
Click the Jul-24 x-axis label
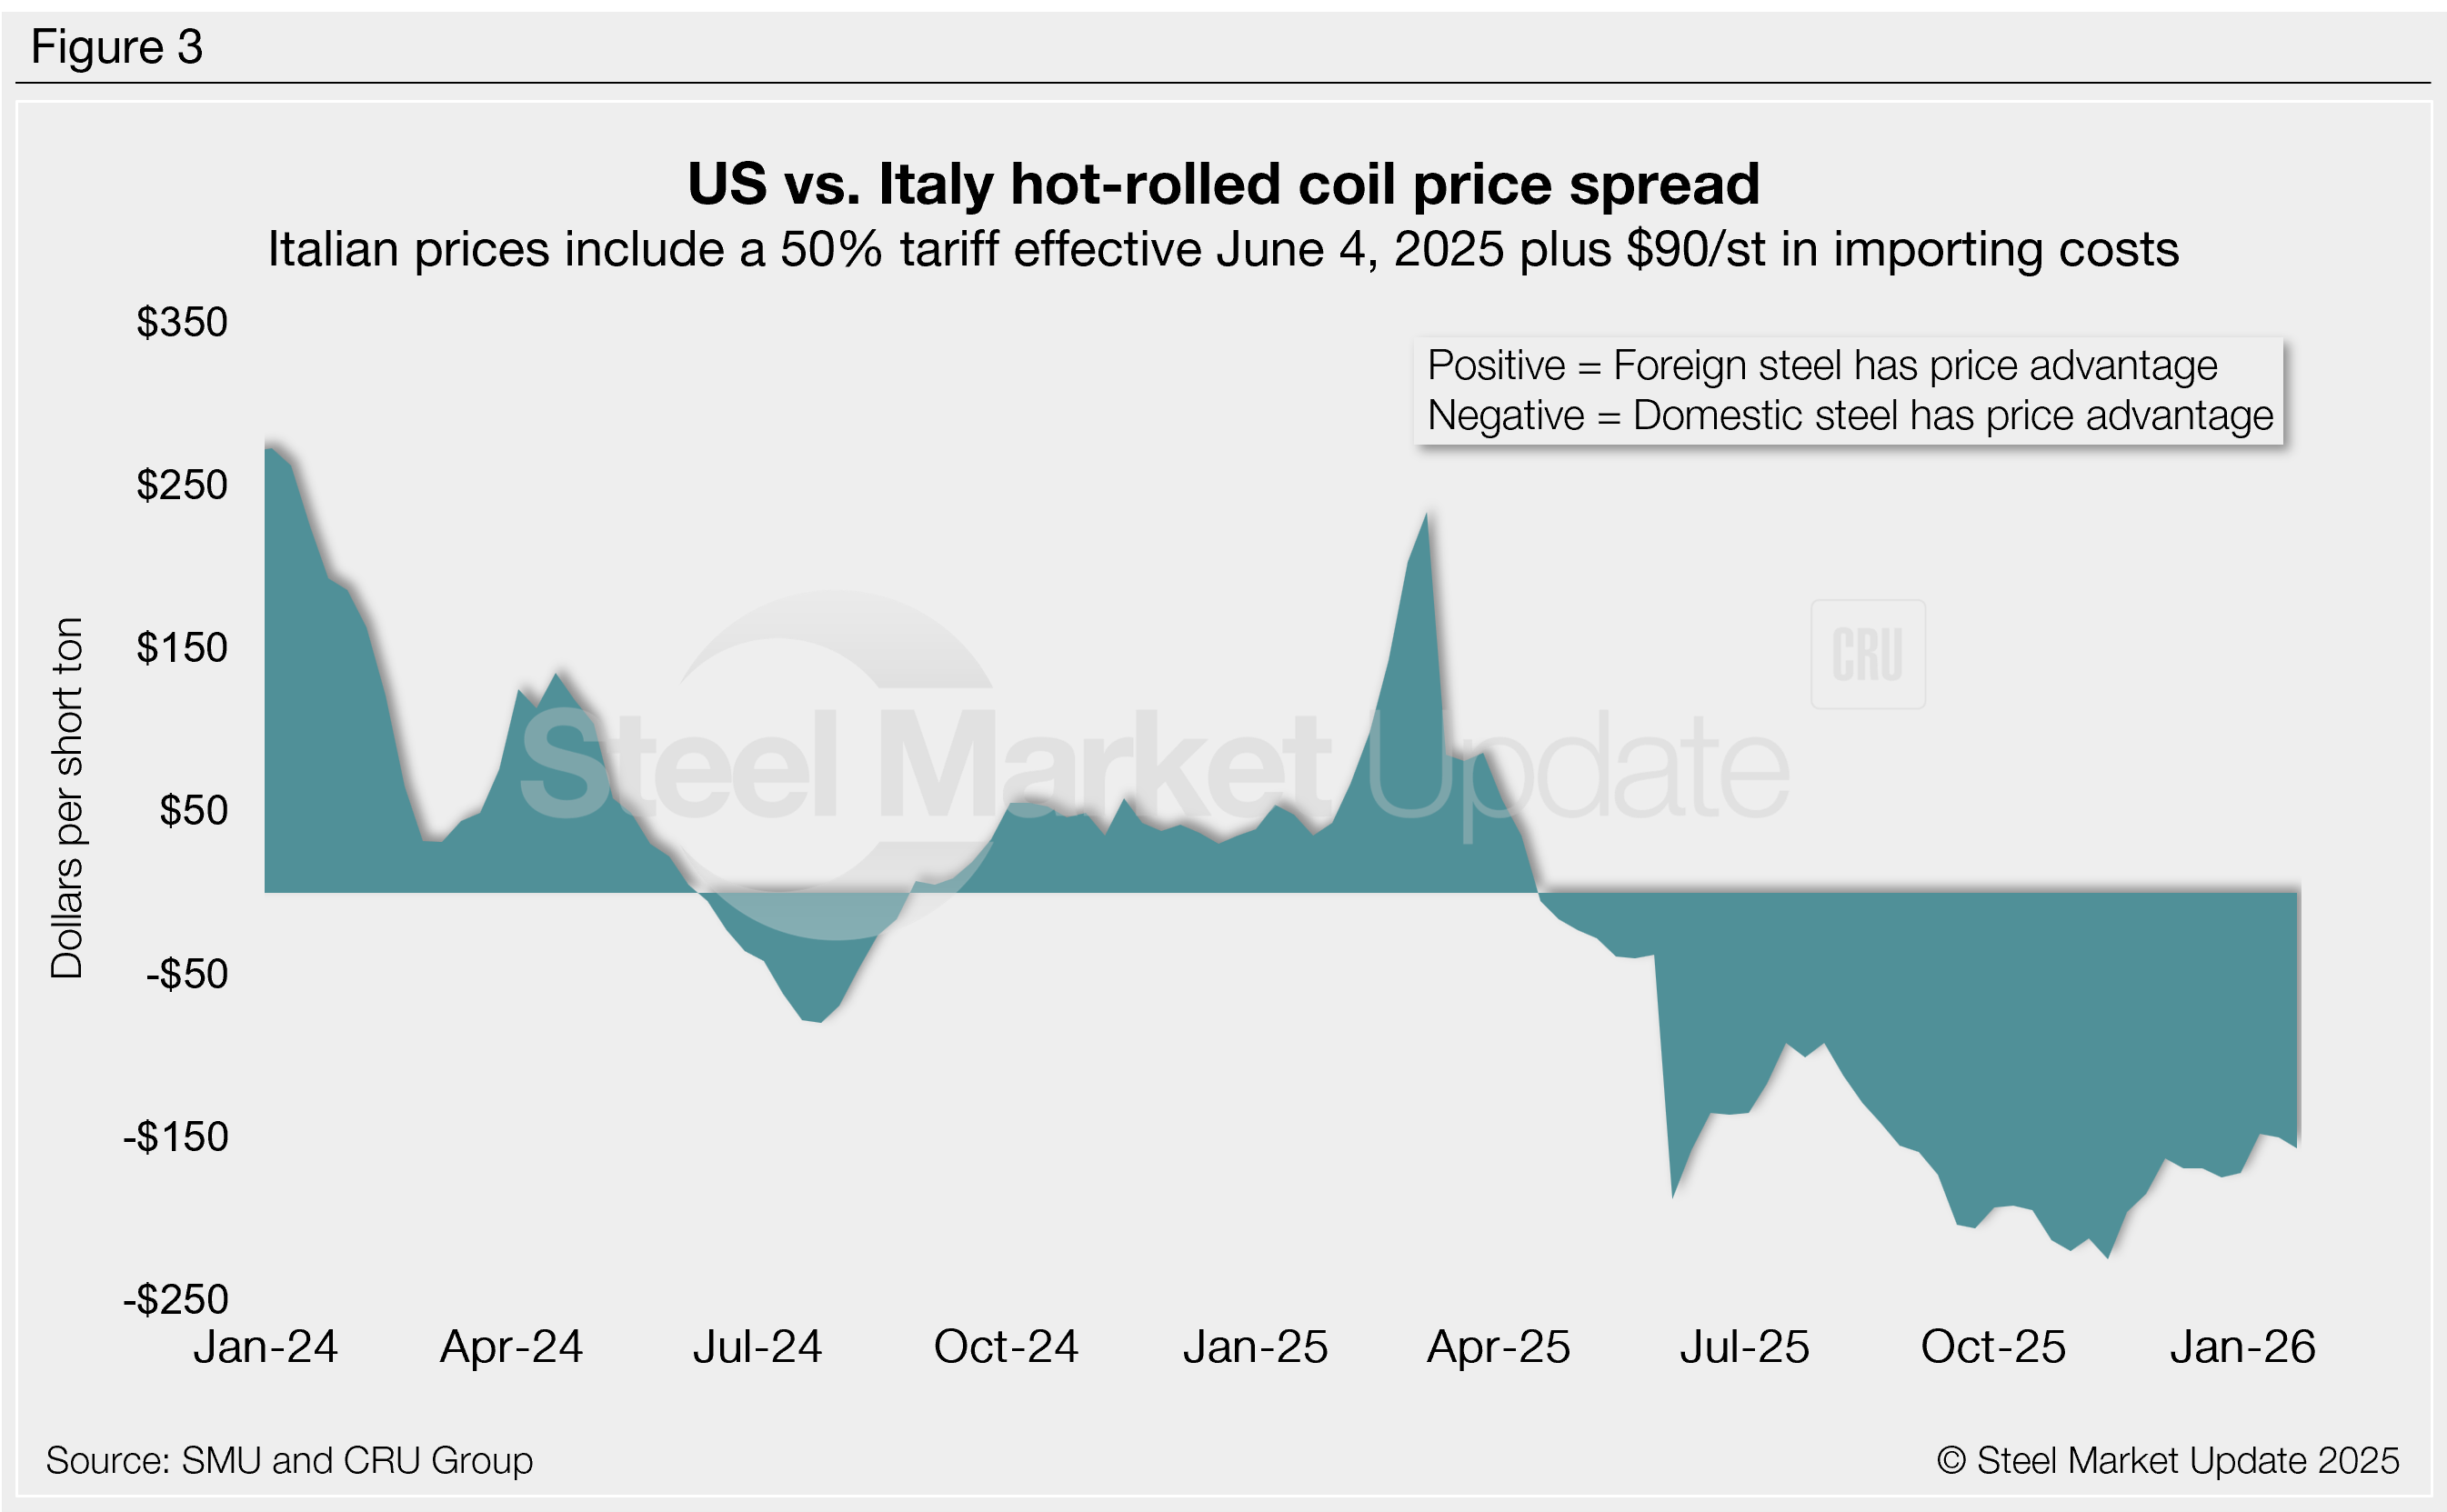tap(757, 1347)
